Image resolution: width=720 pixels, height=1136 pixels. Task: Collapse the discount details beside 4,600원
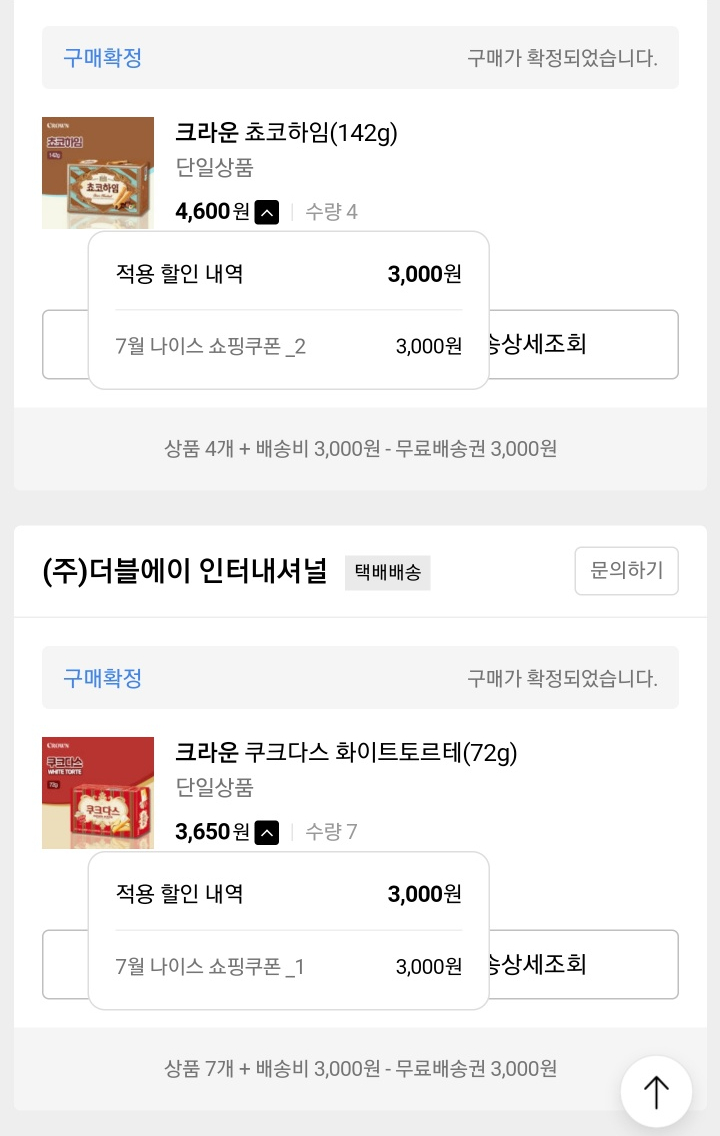coord(267,212)
